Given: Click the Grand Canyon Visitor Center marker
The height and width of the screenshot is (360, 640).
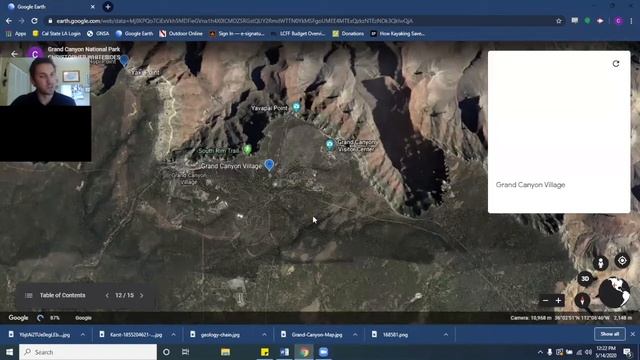Looking at the screenshot, I should (x=330, y=144).
